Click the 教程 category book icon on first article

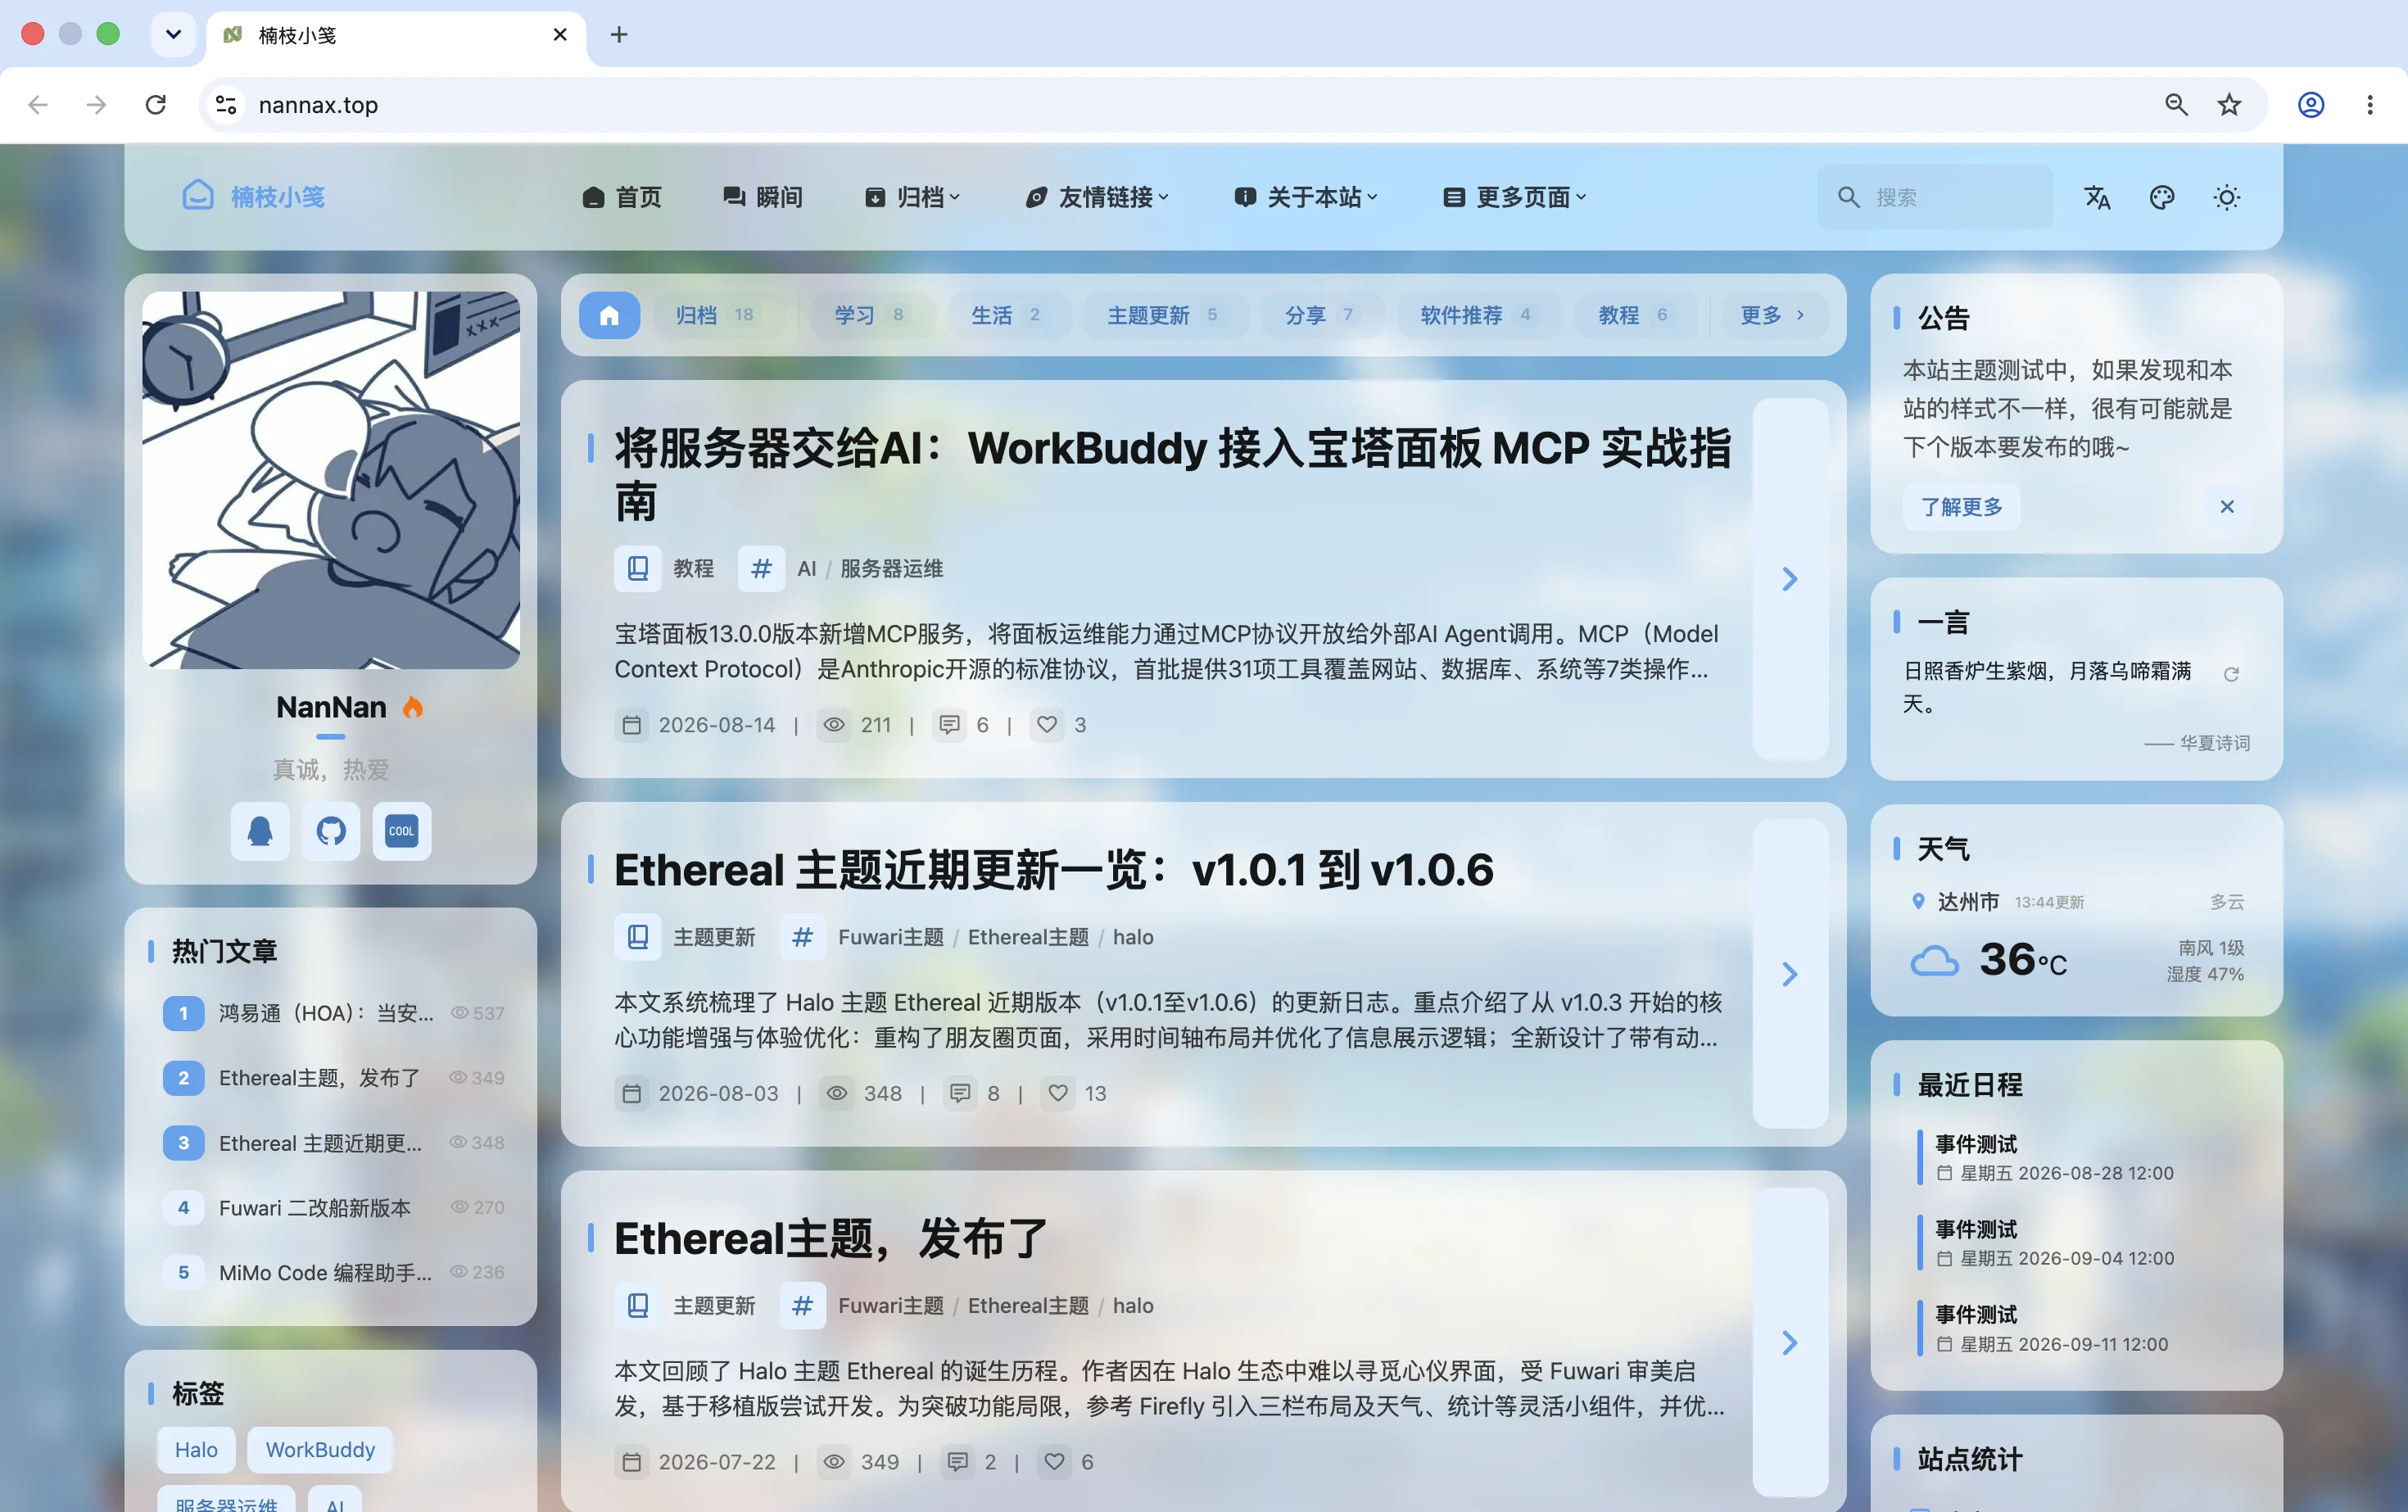[637, 568]
